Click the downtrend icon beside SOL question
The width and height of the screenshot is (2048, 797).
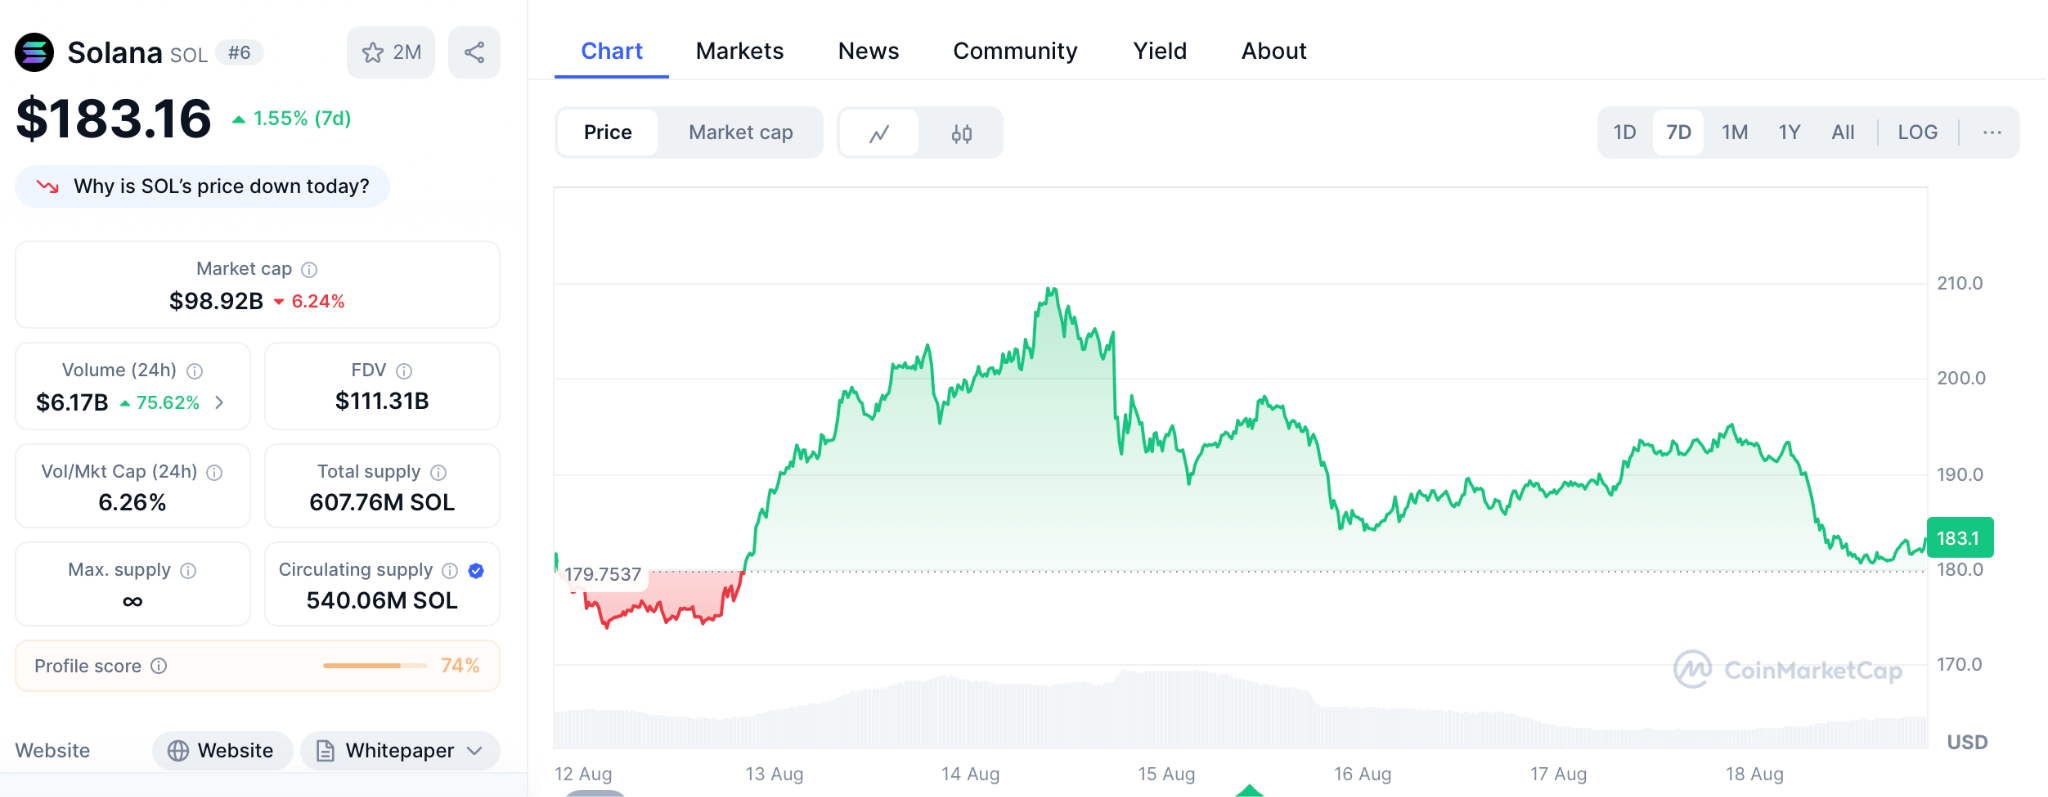[x=47, y=186]
